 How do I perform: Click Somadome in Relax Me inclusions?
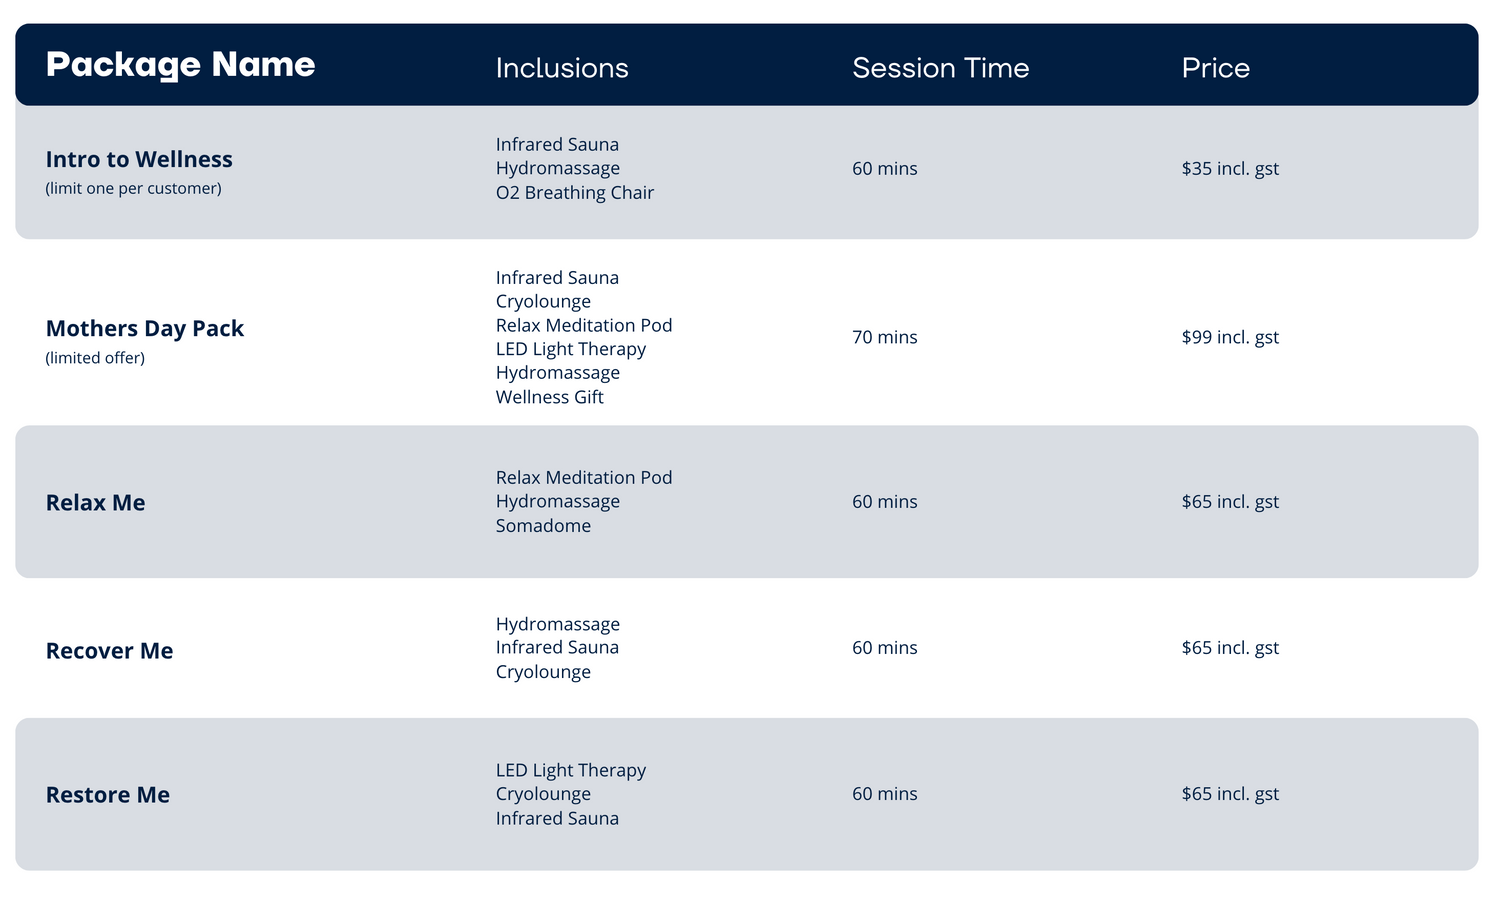543,526
